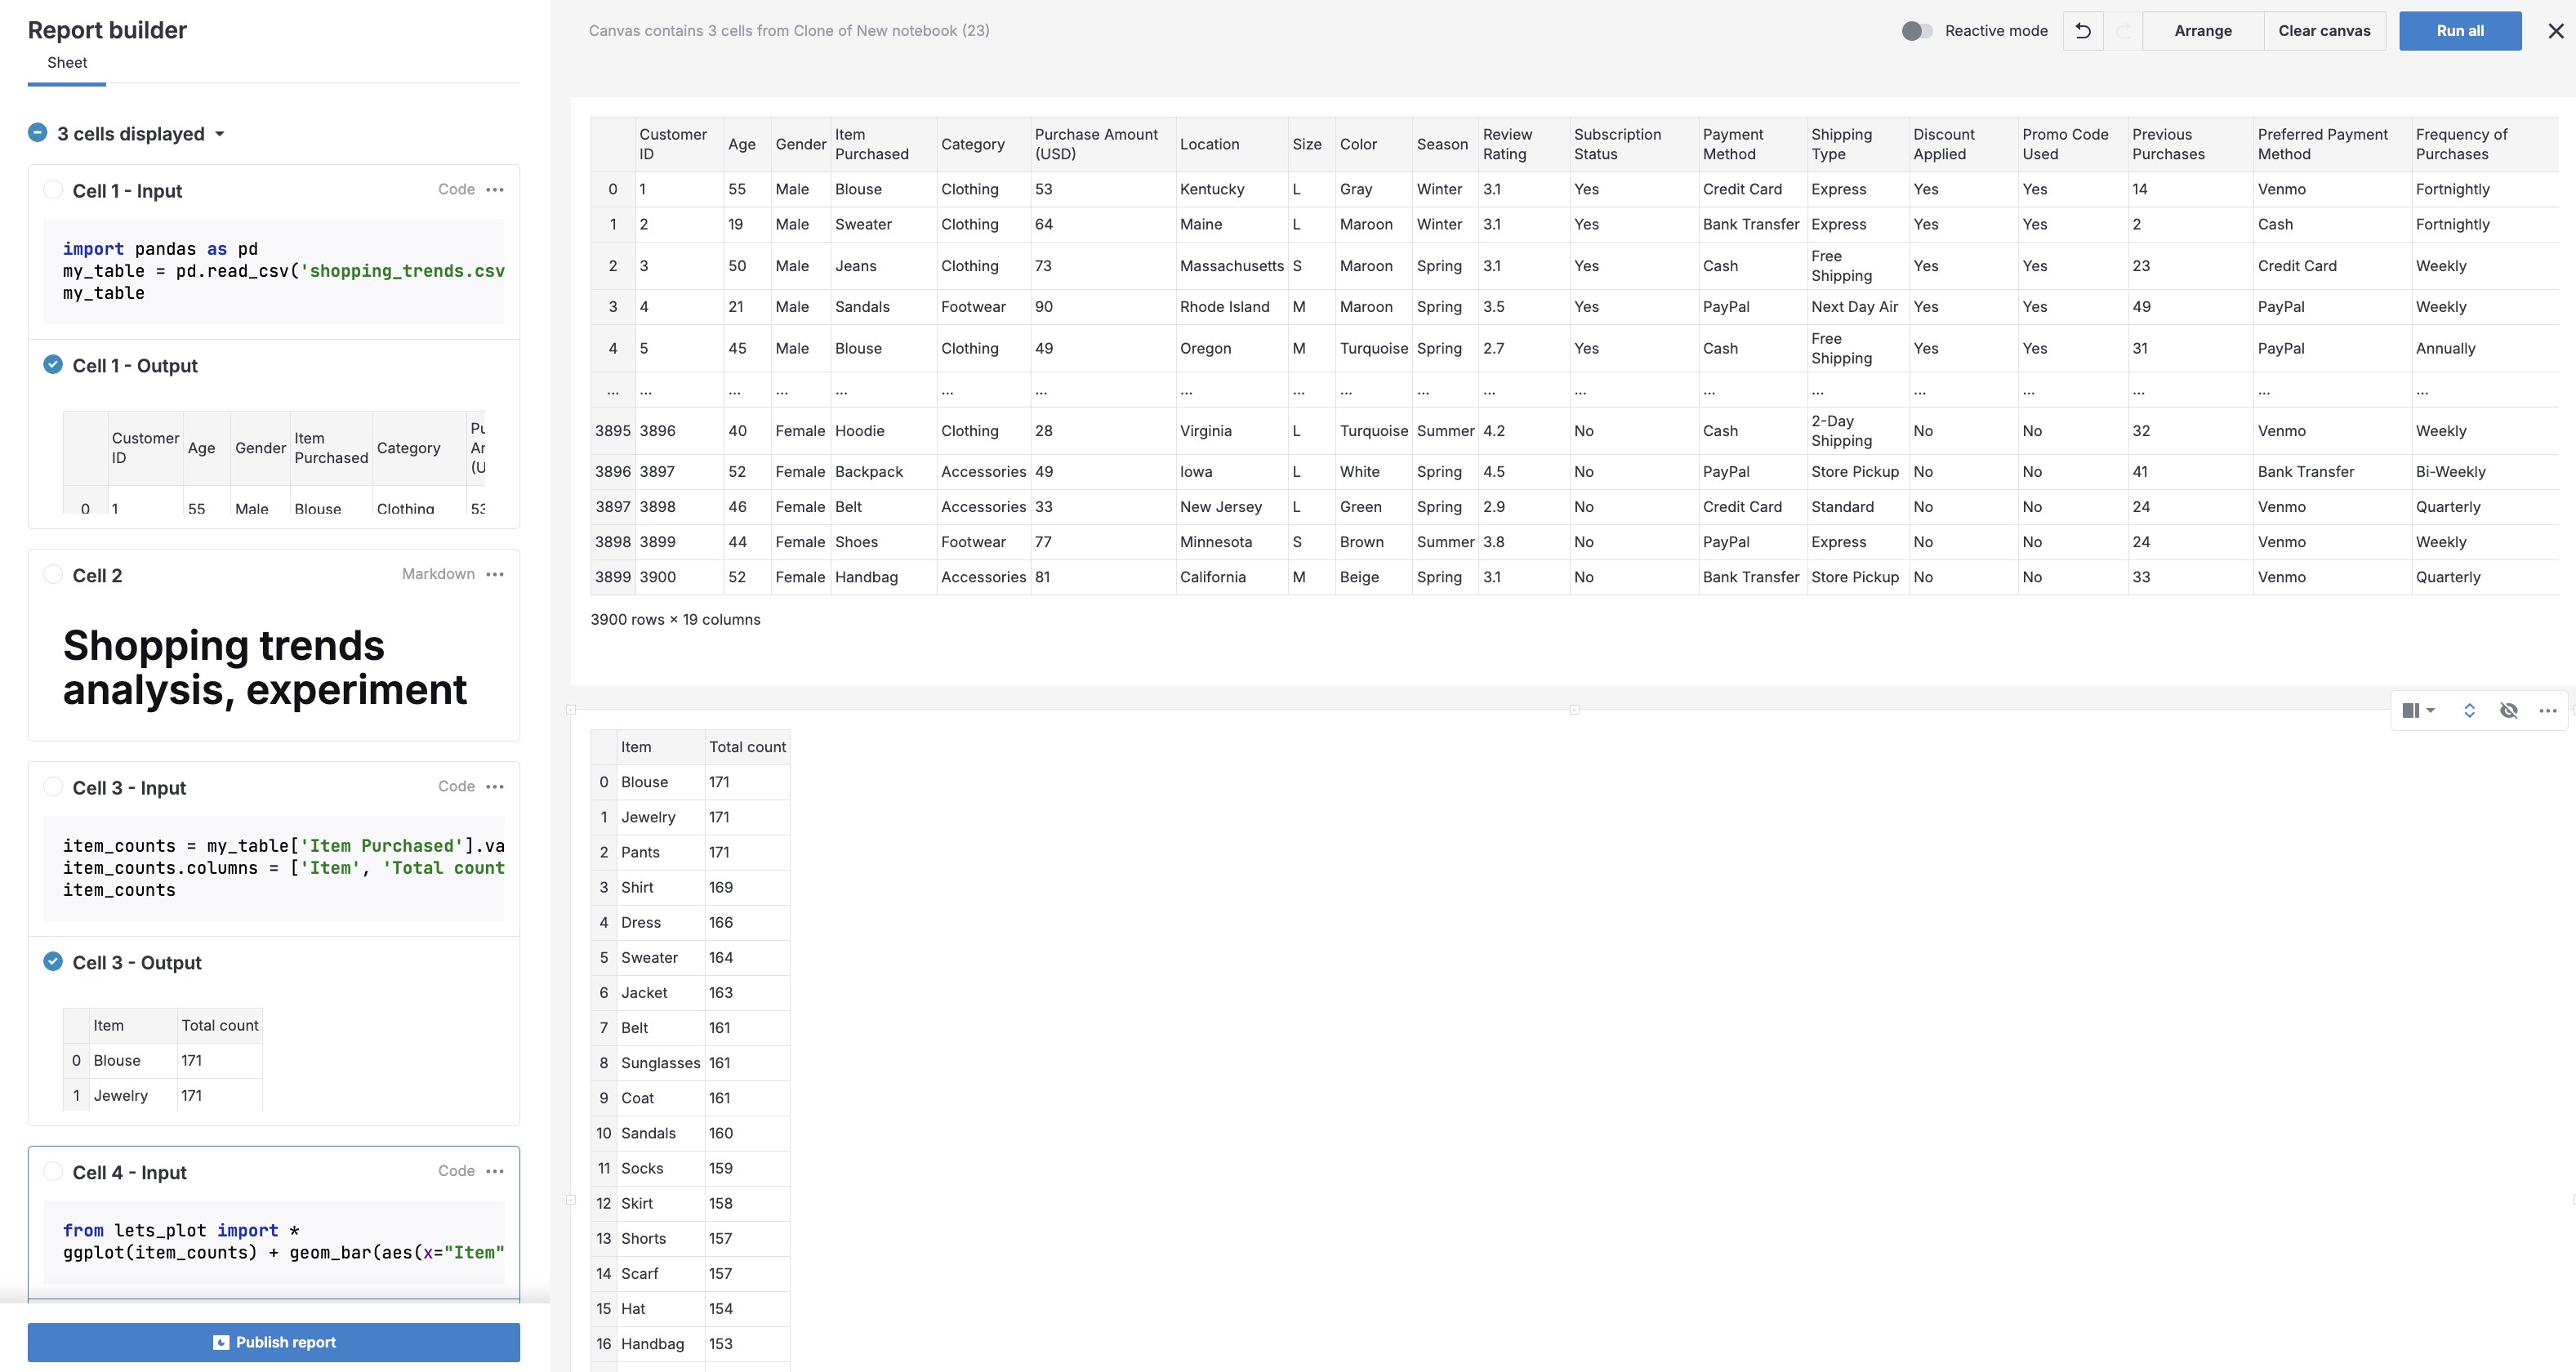Click the column layout icon above the item counts table
The image size is (2576, 1372).
pyautogui.click(x=2413, y=711)
